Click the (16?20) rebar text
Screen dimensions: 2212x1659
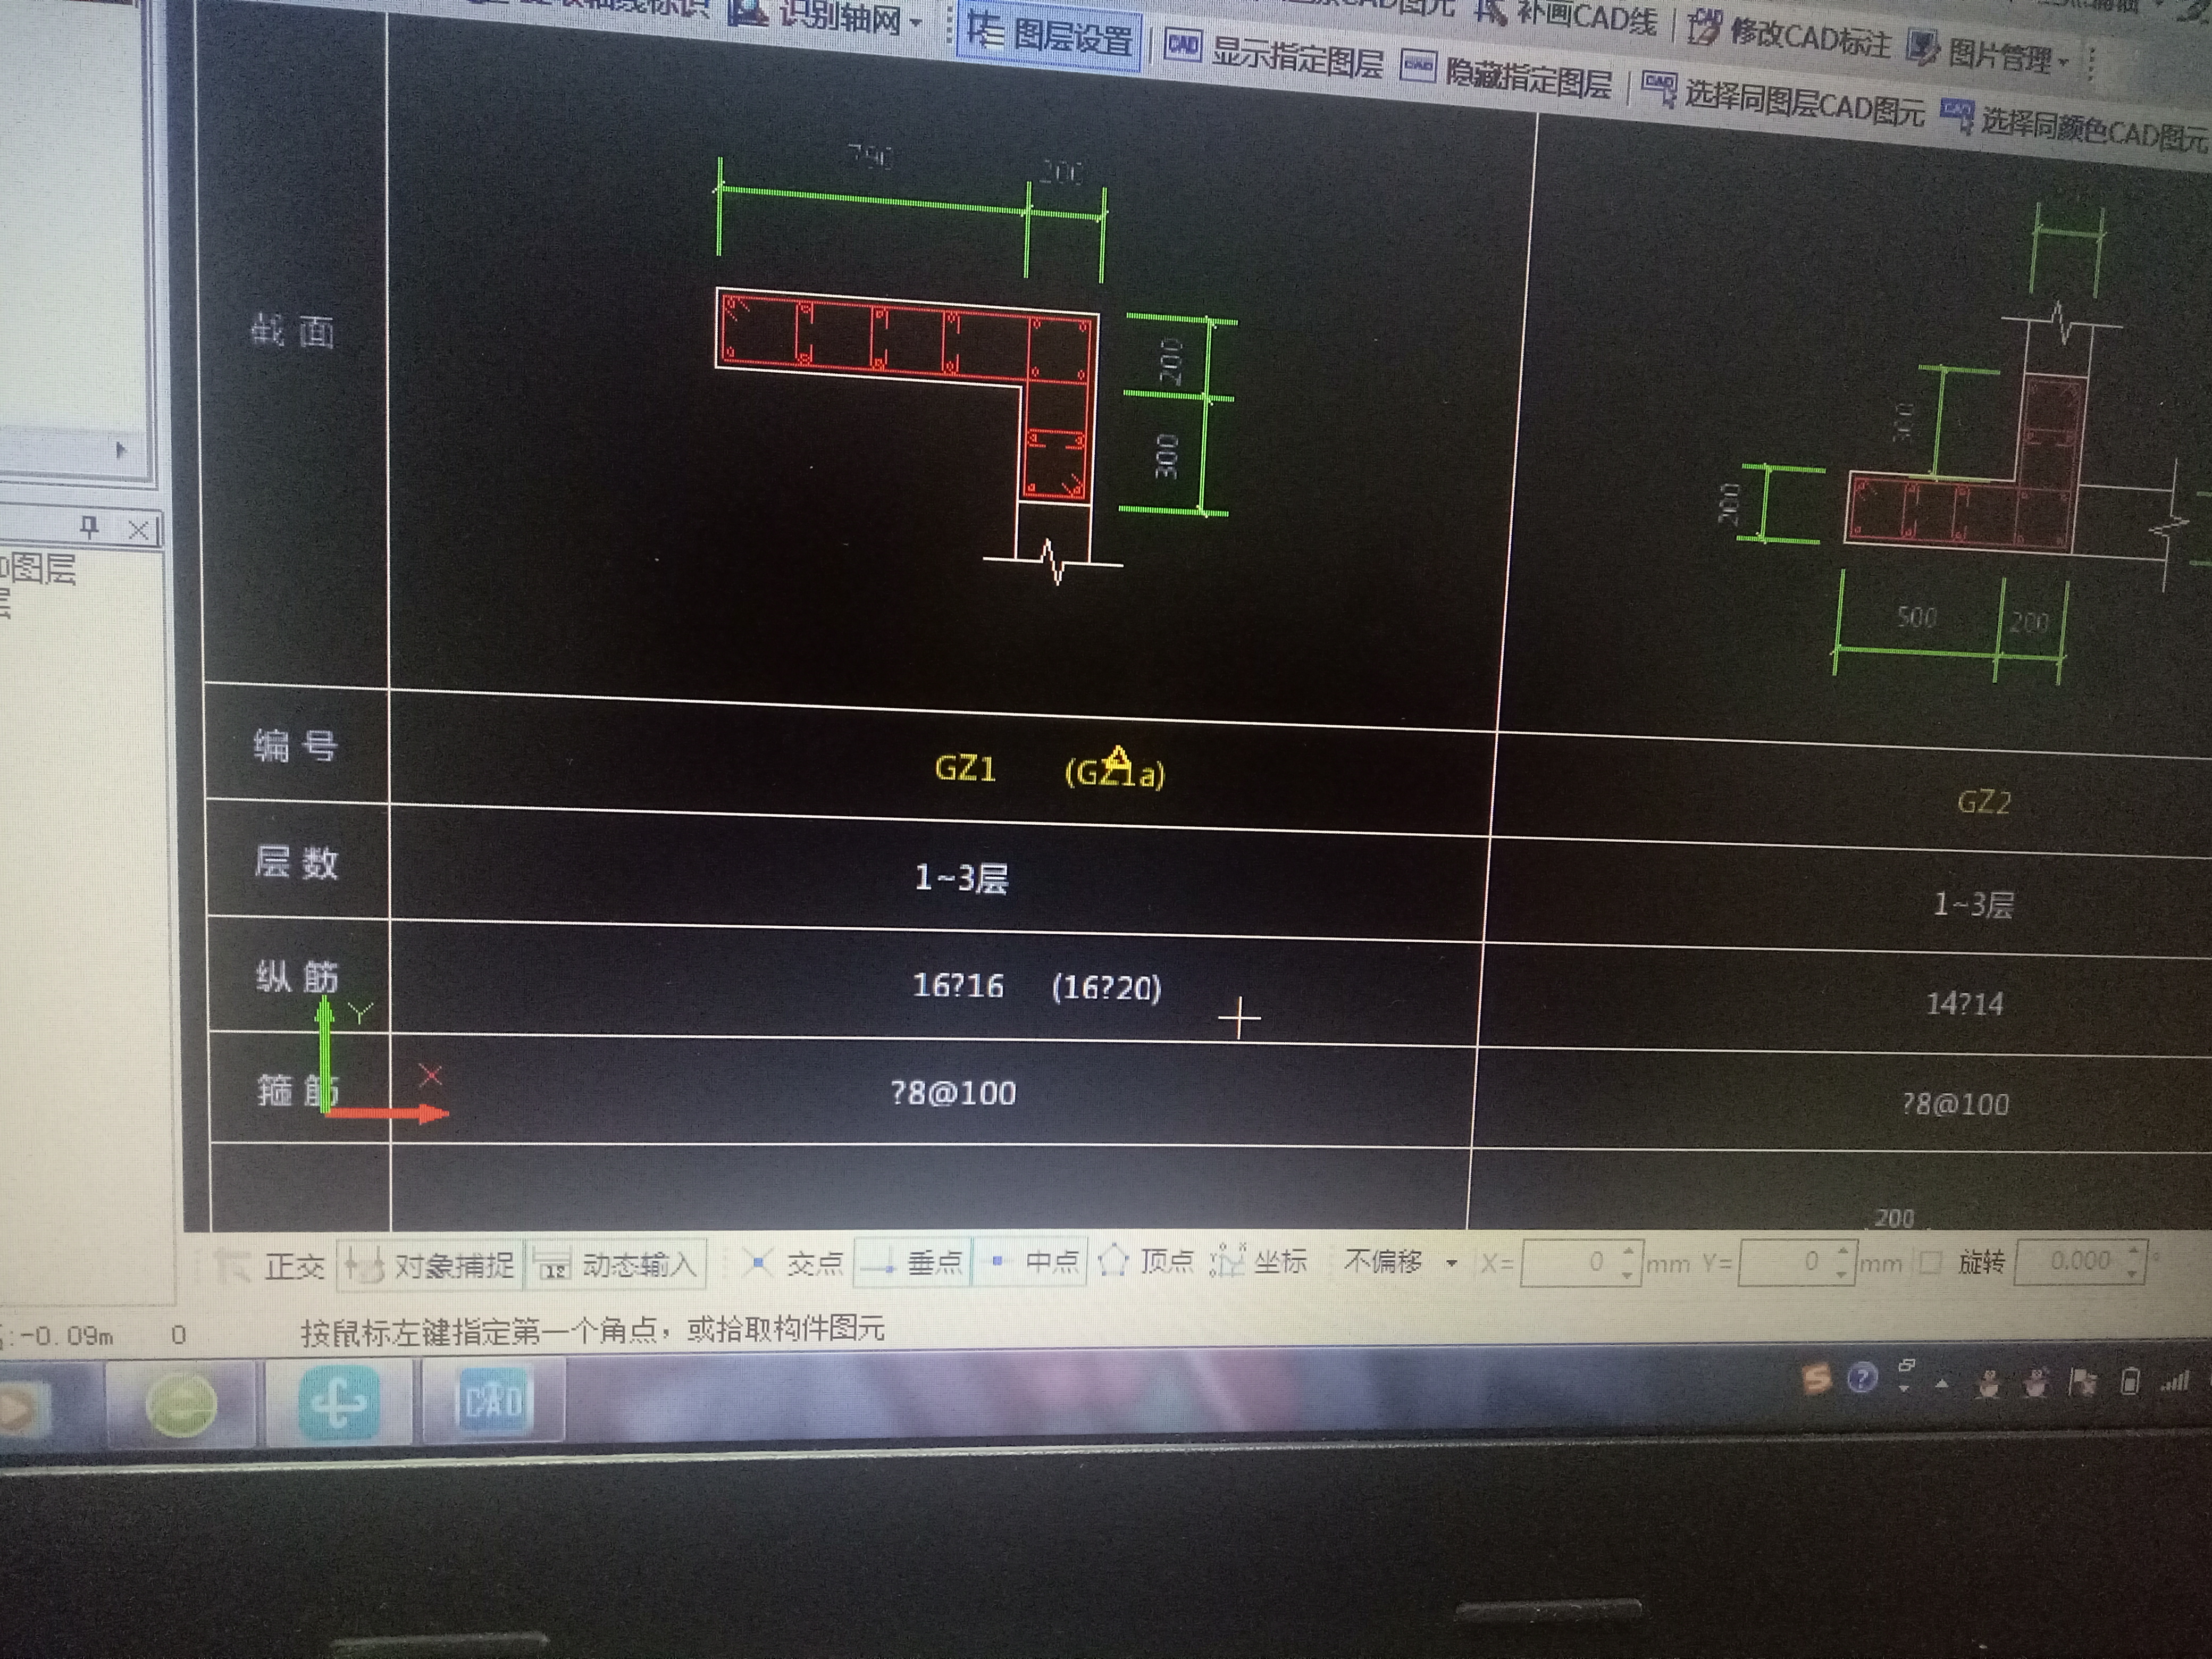[x=1106, y=988]
